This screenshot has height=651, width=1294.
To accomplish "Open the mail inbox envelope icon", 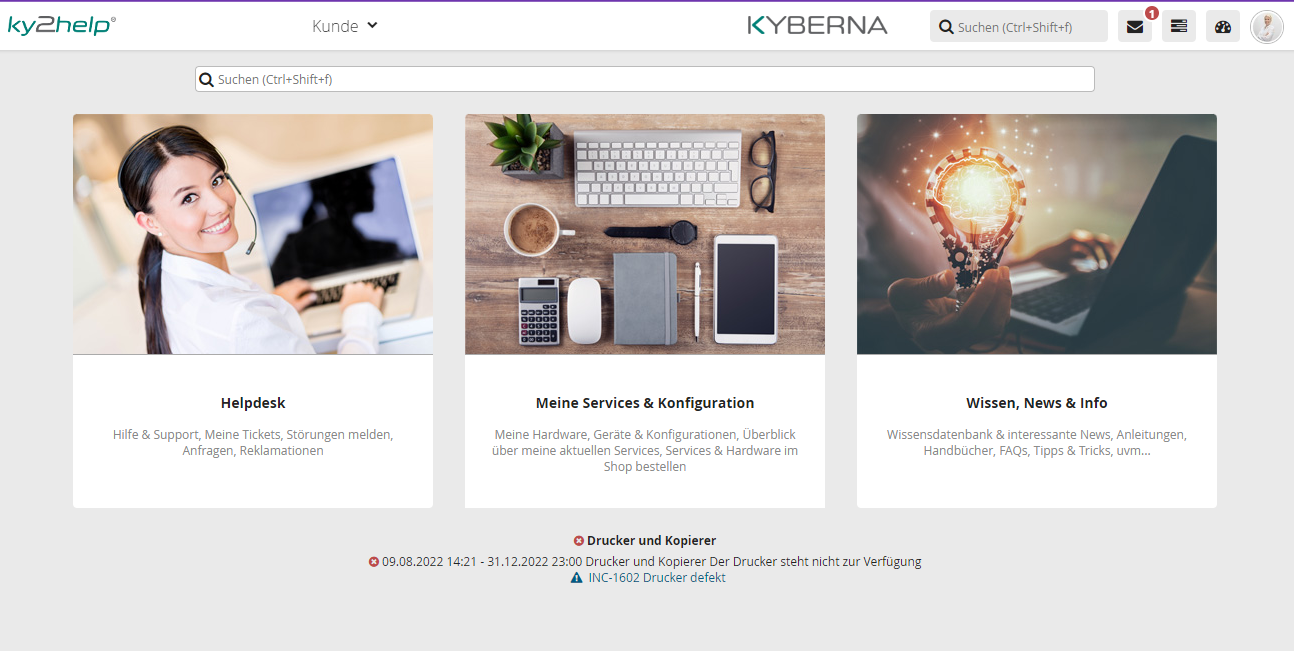I will pos(1134,27).
